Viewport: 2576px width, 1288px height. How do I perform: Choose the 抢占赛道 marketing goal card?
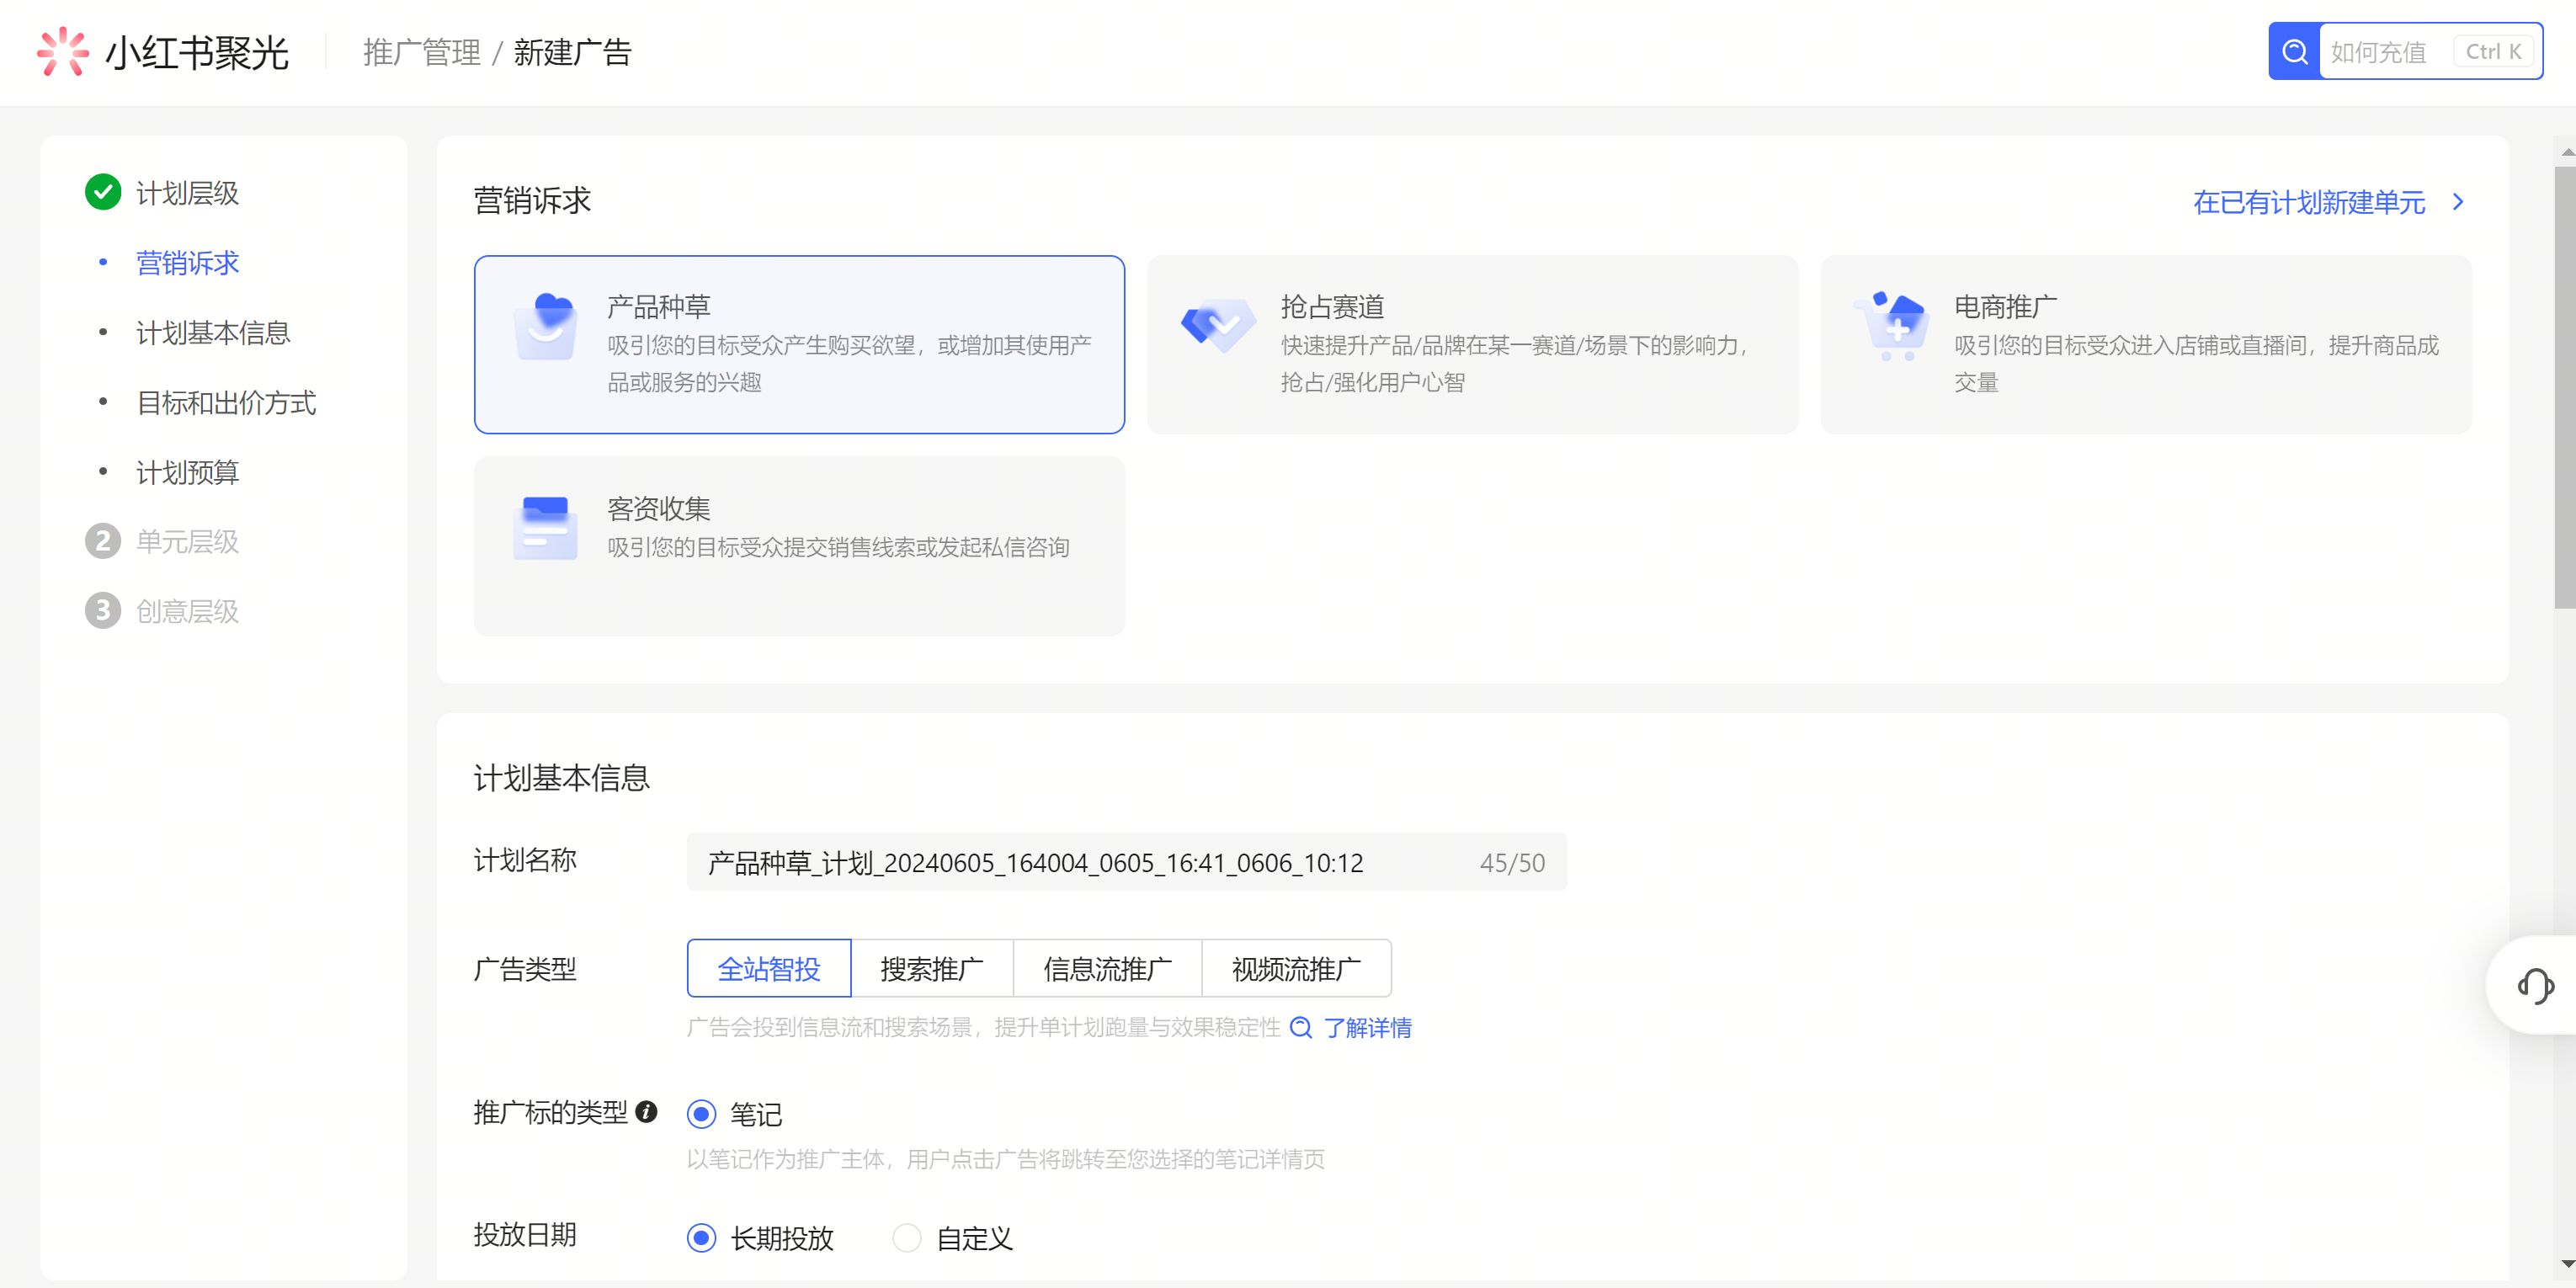1472,344
